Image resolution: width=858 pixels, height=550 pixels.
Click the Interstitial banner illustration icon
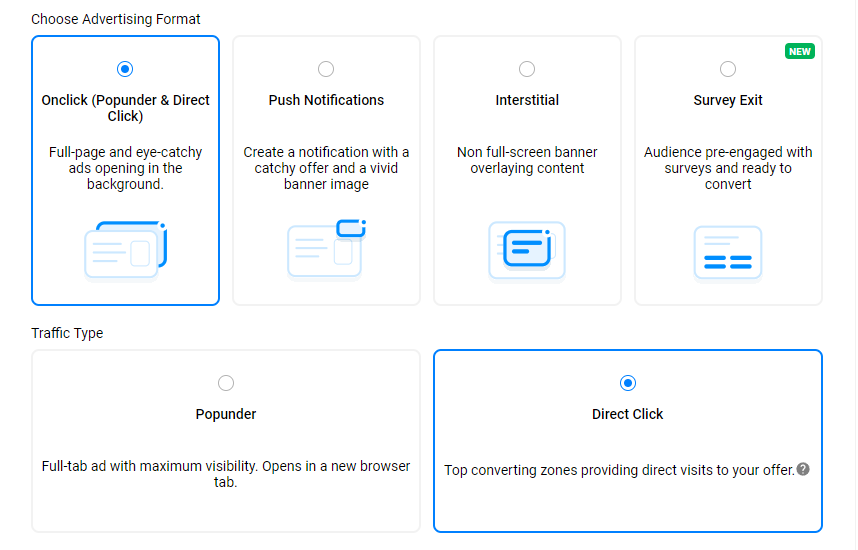pyautogui.click(x=527, y=249)
